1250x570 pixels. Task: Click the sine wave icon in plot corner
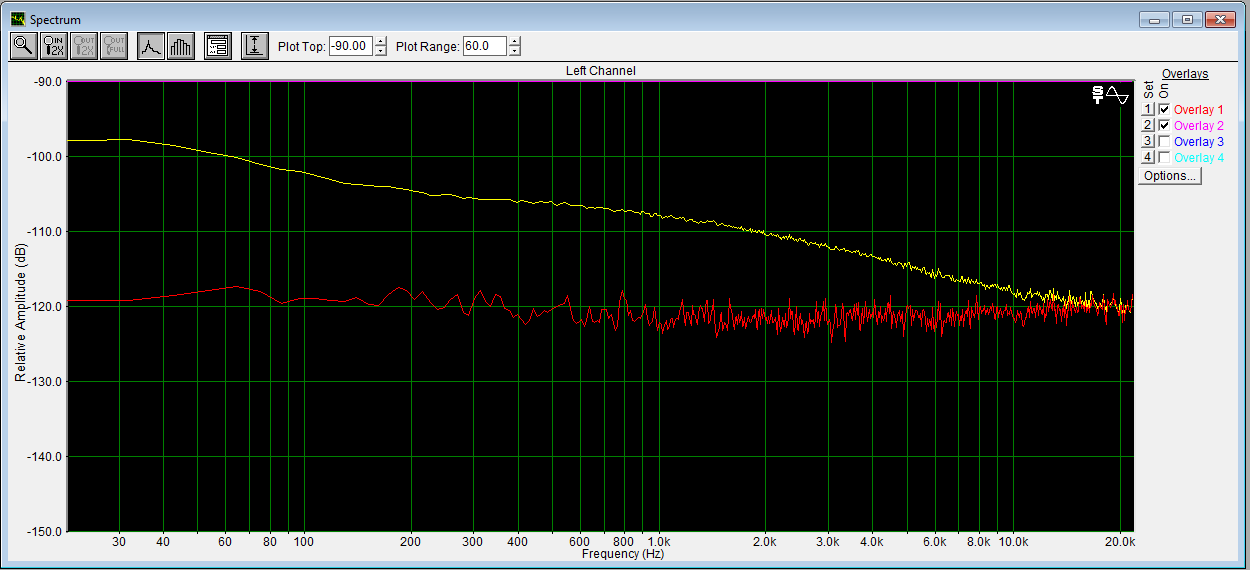tap(1117, 95)
